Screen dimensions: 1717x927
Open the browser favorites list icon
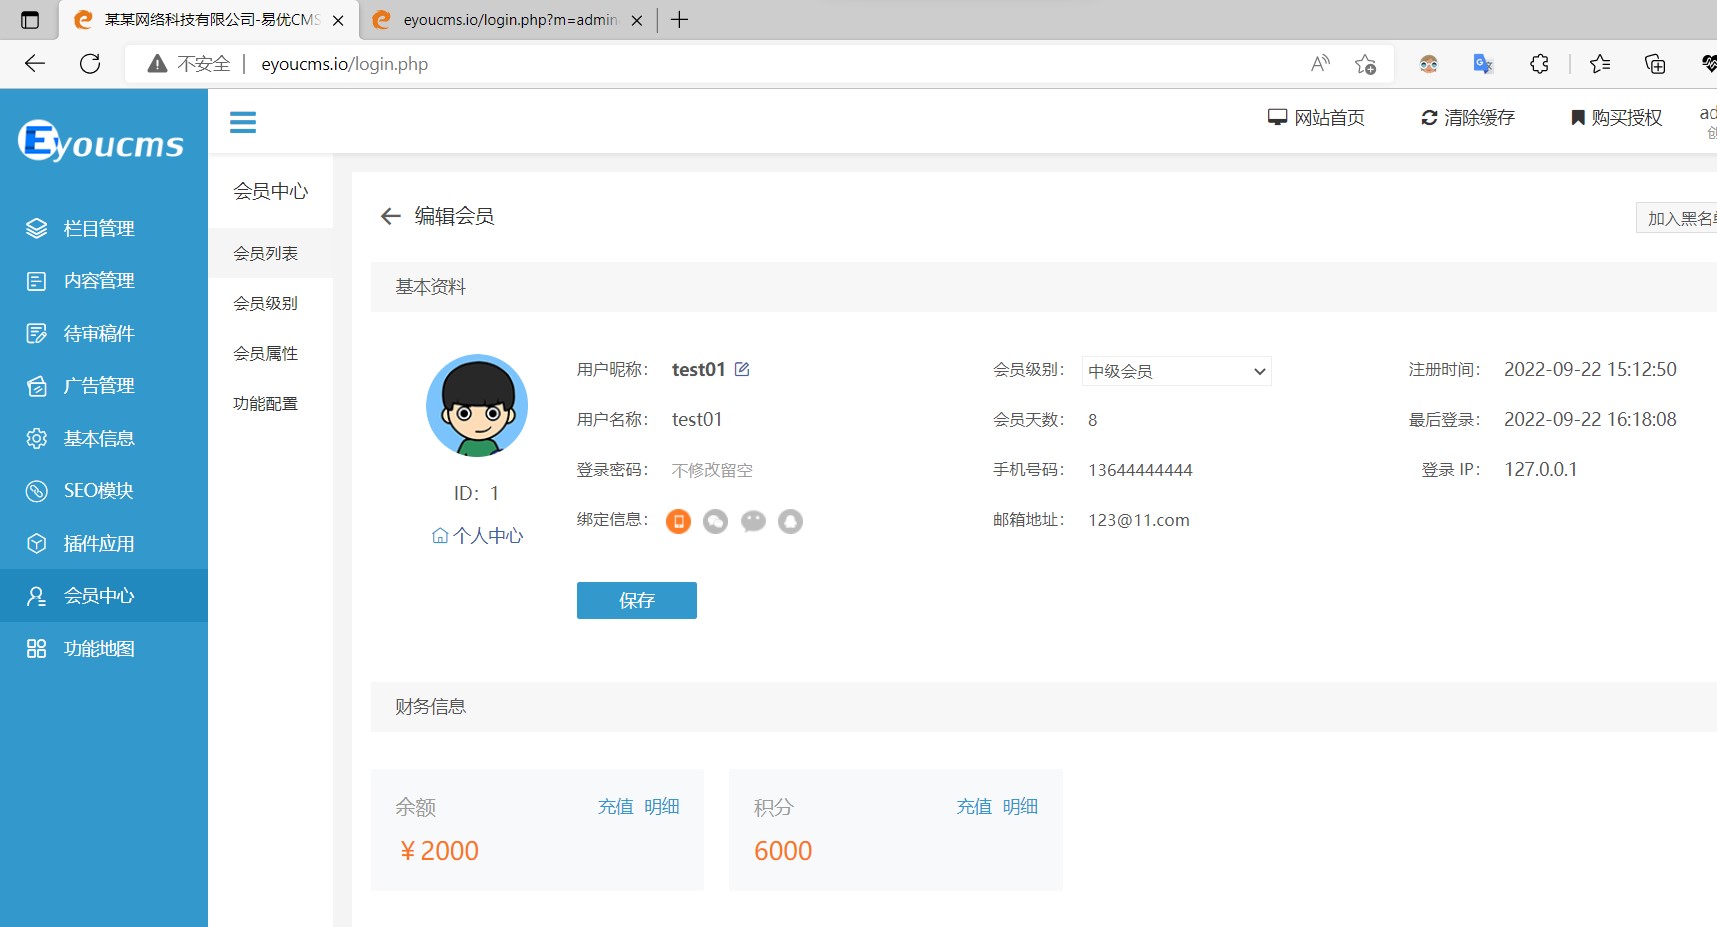[x=1600, y=64]
